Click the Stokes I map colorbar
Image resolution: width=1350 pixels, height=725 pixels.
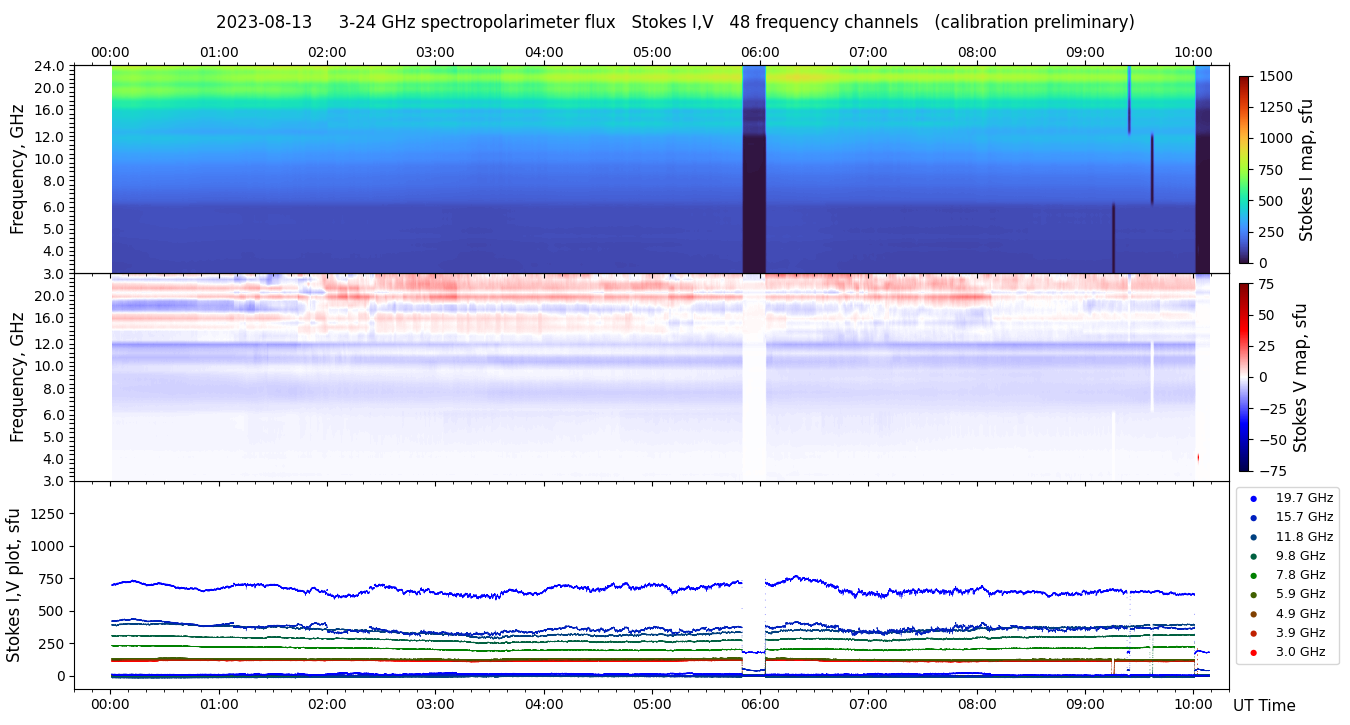point(1244,169)
